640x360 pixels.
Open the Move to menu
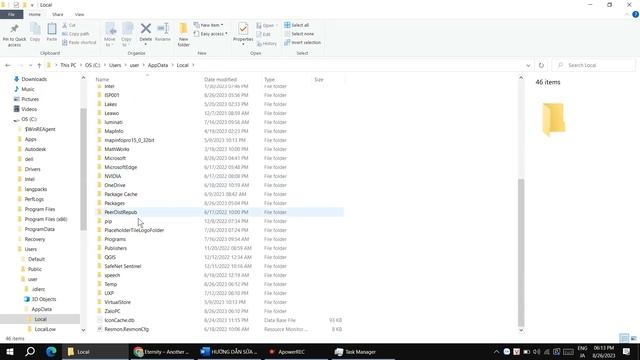click(x=110, y=34)
